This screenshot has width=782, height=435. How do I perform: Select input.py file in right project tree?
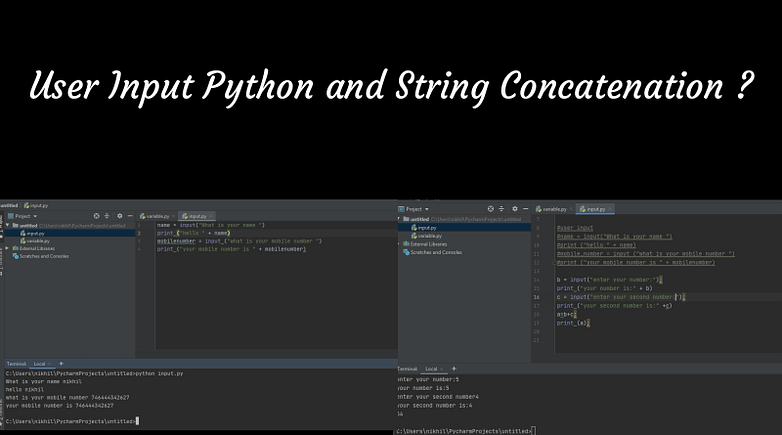pyautogui.click(x=424, y=227)
